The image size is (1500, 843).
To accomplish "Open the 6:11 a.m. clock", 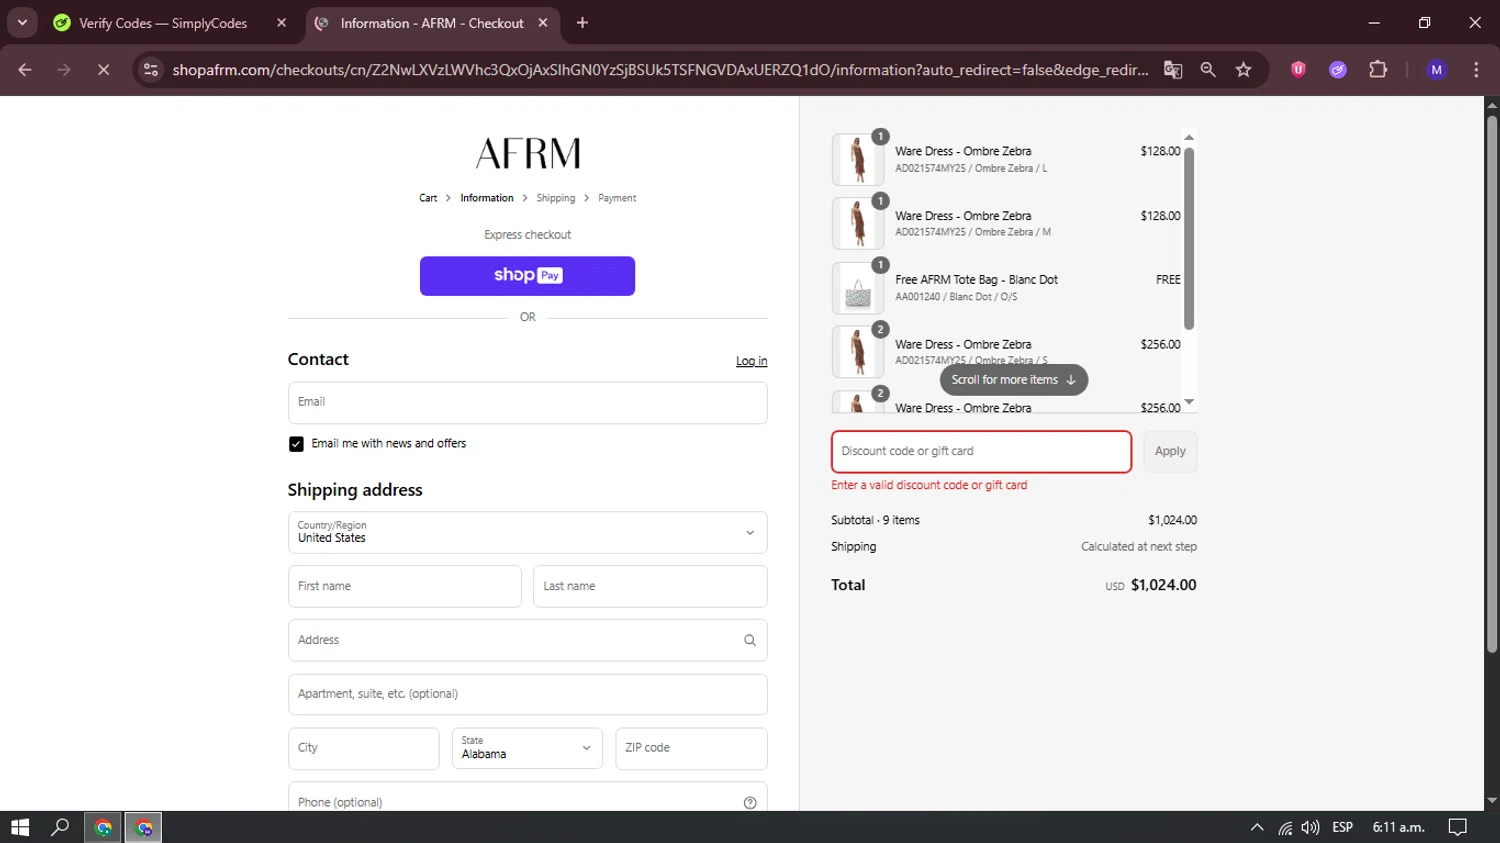I will click(x=1398, y=827).
